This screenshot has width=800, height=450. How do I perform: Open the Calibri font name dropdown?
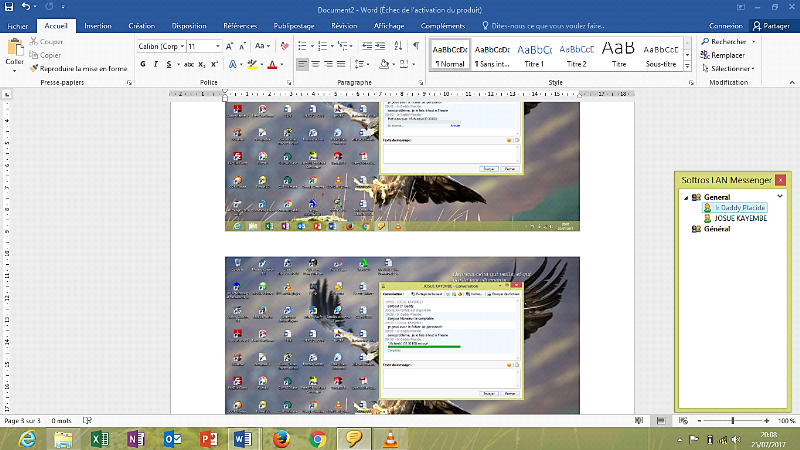click(180, 46)
